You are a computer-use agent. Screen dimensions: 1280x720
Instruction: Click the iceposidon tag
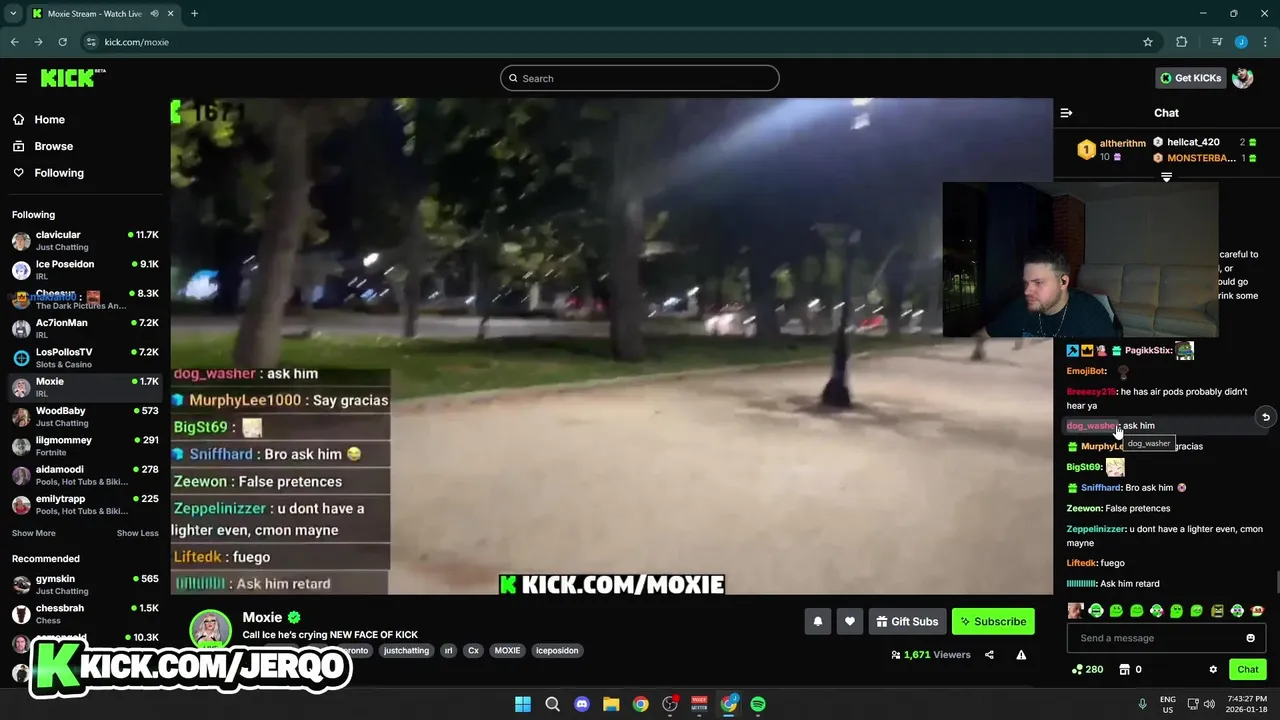coord(557,650)
